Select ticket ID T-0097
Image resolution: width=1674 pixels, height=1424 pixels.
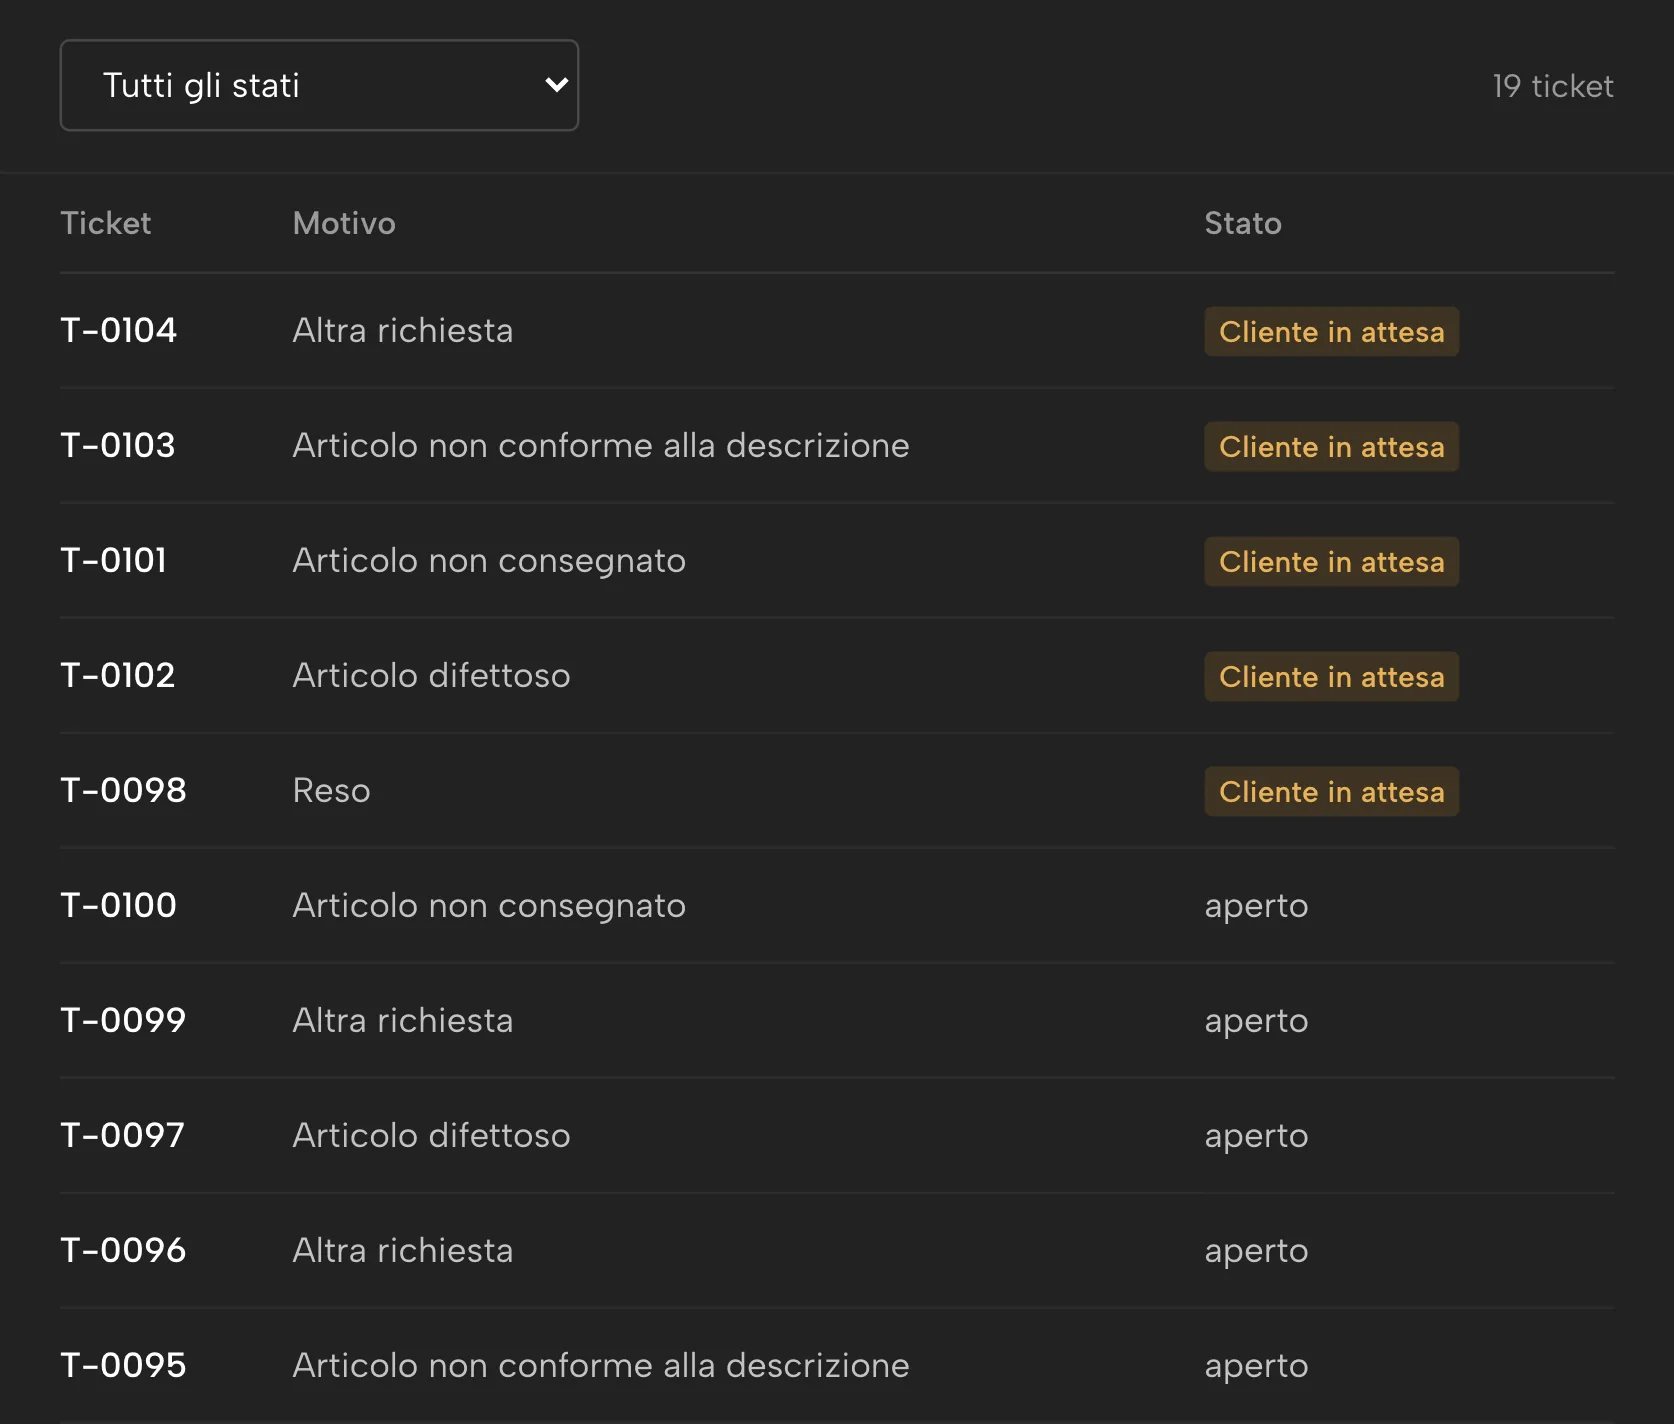[123, 1135]
